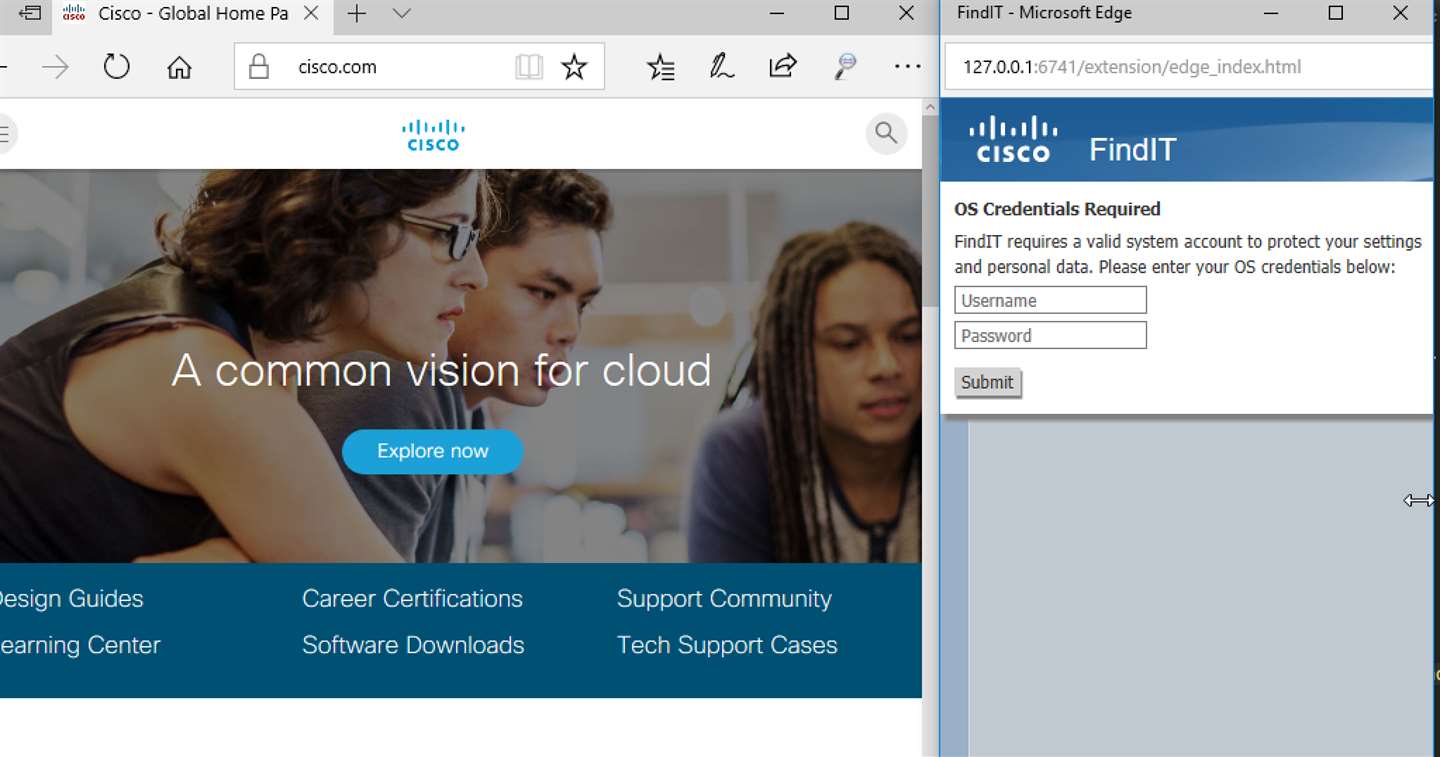The height and width of the screenshot is (757, 1440).
Task: Click the Add notes pen icon
Action: pos(722,67)
